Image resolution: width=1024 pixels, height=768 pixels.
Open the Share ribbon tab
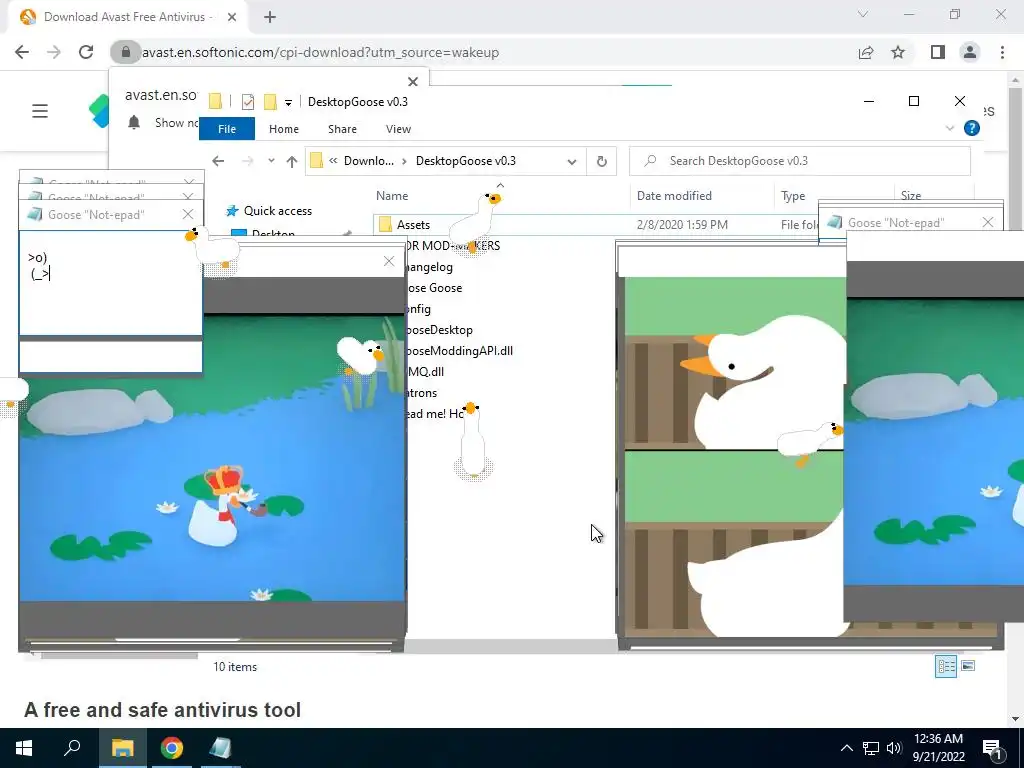click(x=342, y=129)
